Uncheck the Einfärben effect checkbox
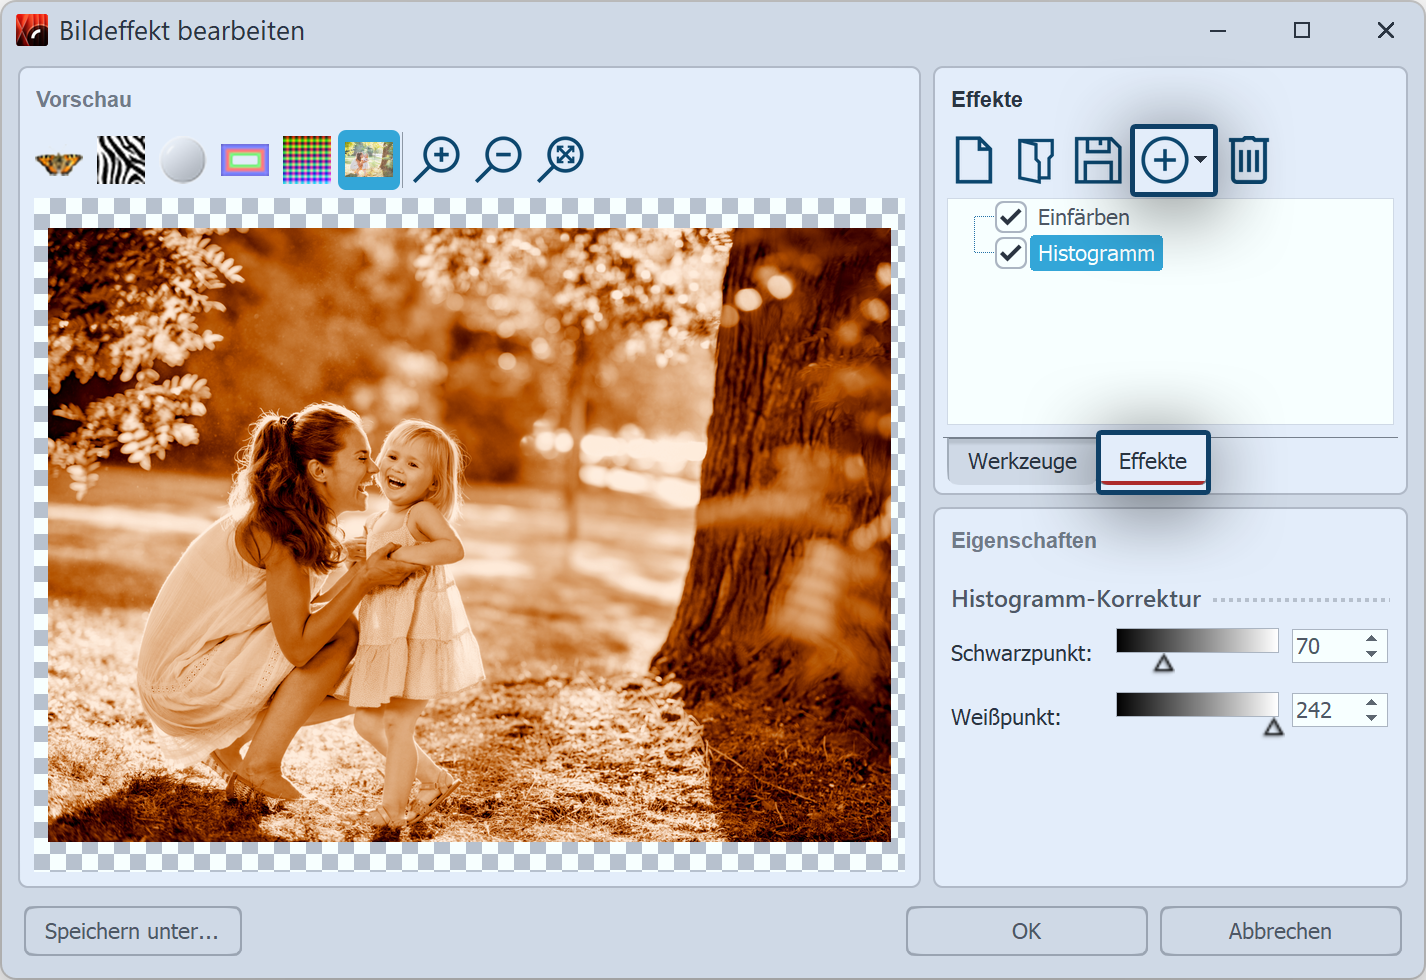The width and height of the screenshot is (1426, 980). click(1010, 217)
